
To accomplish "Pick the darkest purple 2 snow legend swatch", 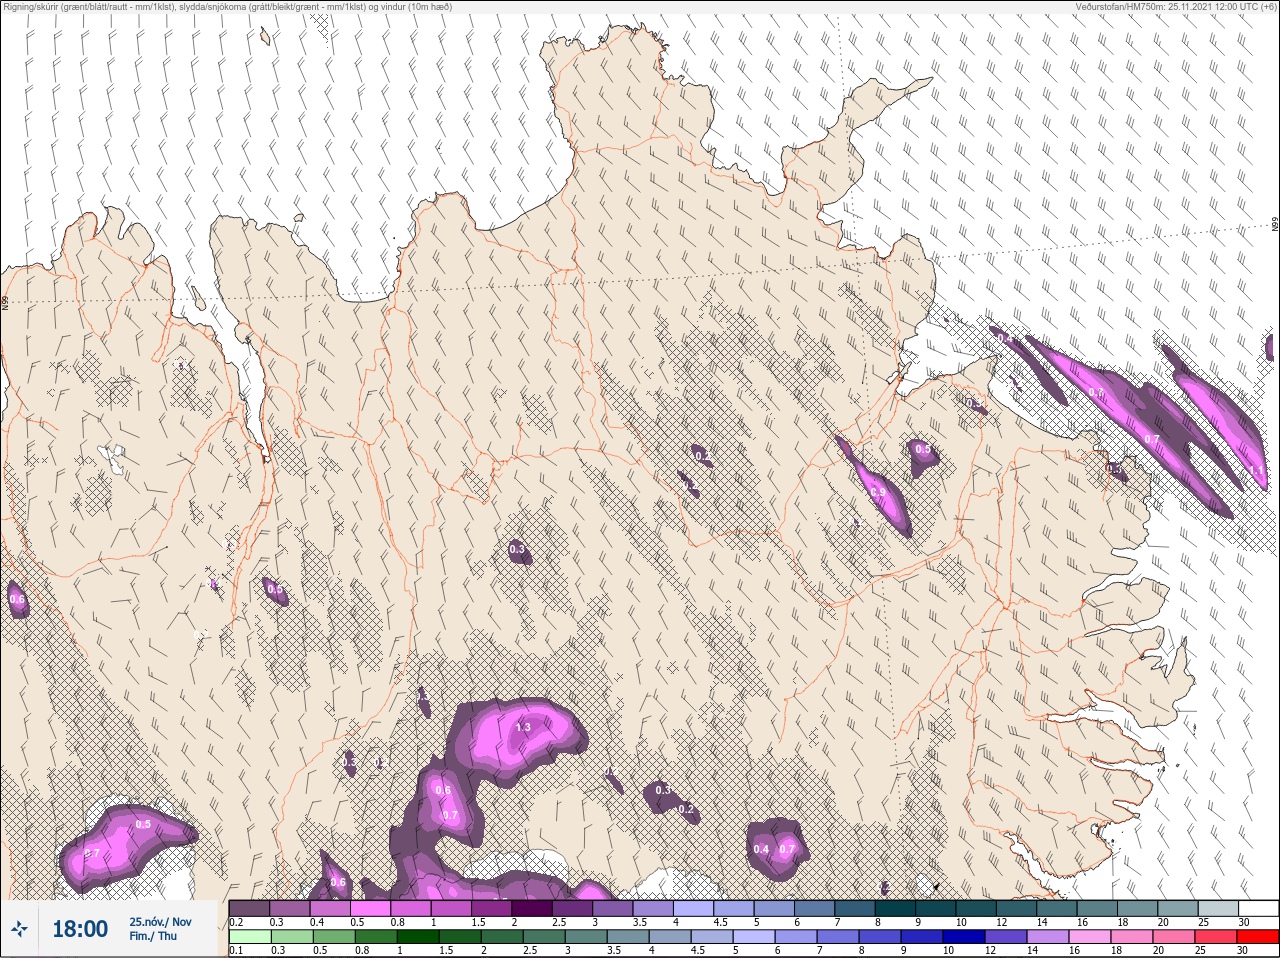I will pyautogui.click(x=532, y=908).
